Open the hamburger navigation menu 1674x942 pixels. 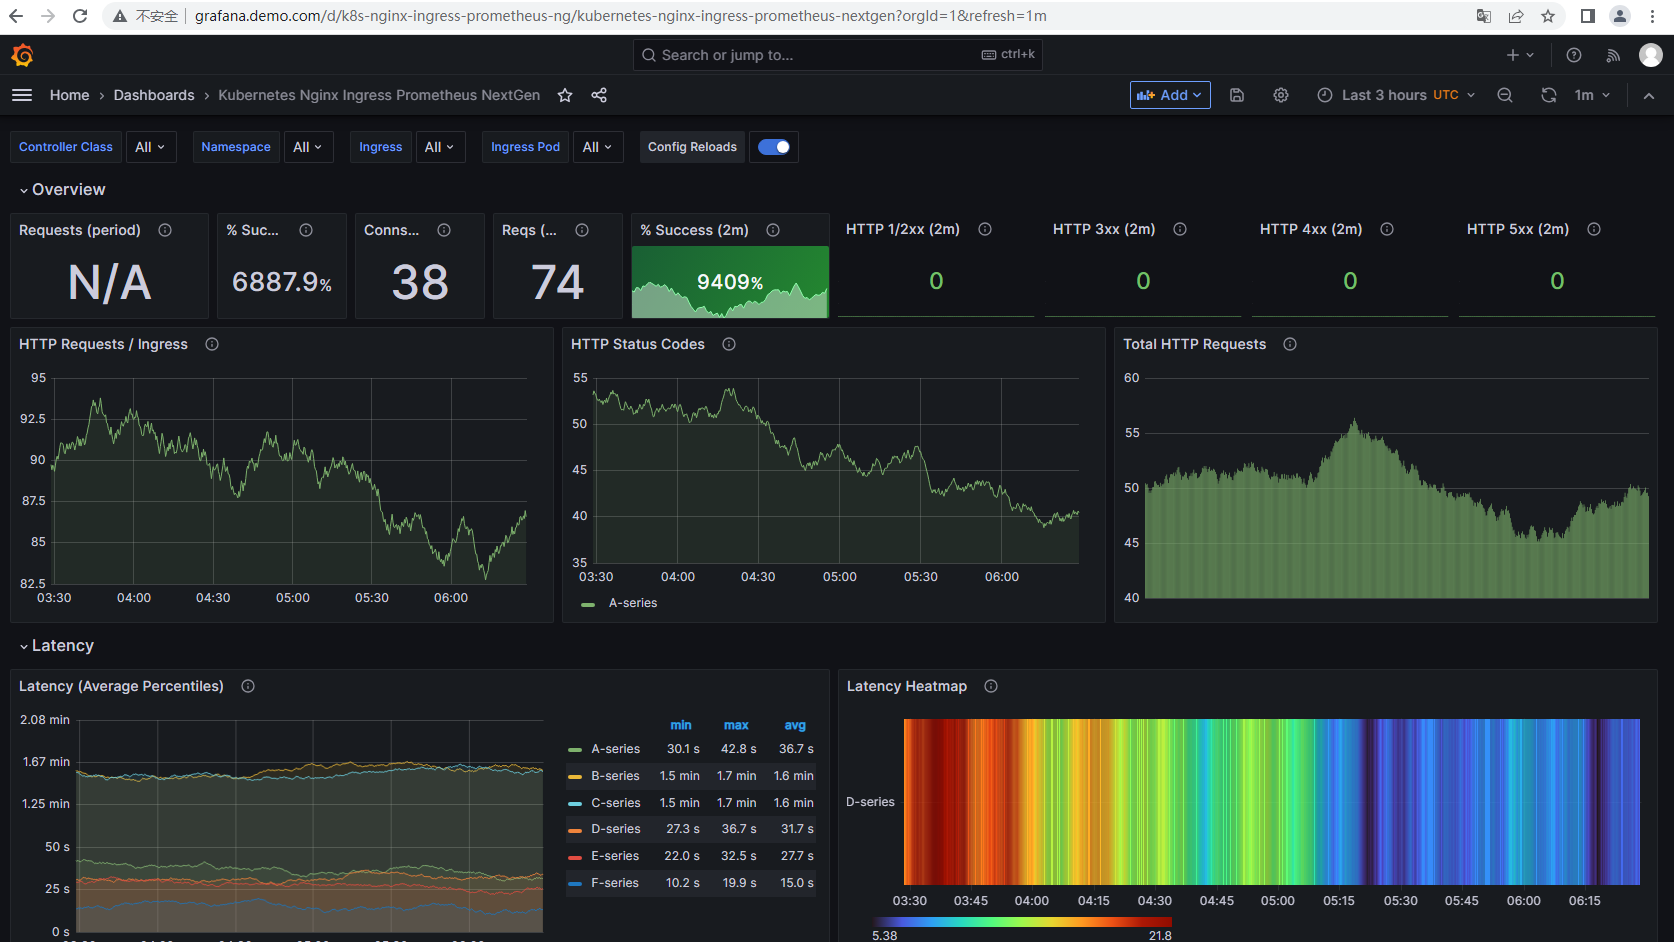click(22, 95)
